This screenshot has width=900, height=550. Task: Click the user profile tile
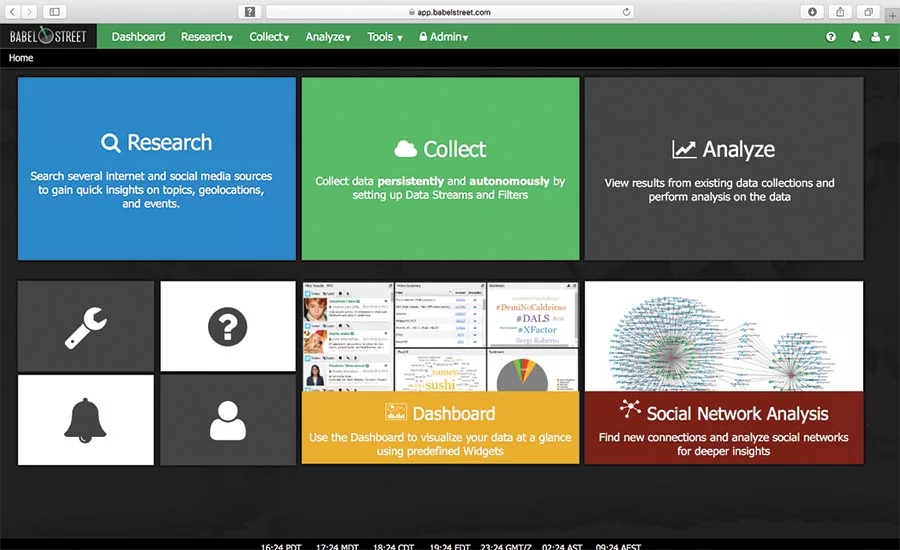coord(228,420)
